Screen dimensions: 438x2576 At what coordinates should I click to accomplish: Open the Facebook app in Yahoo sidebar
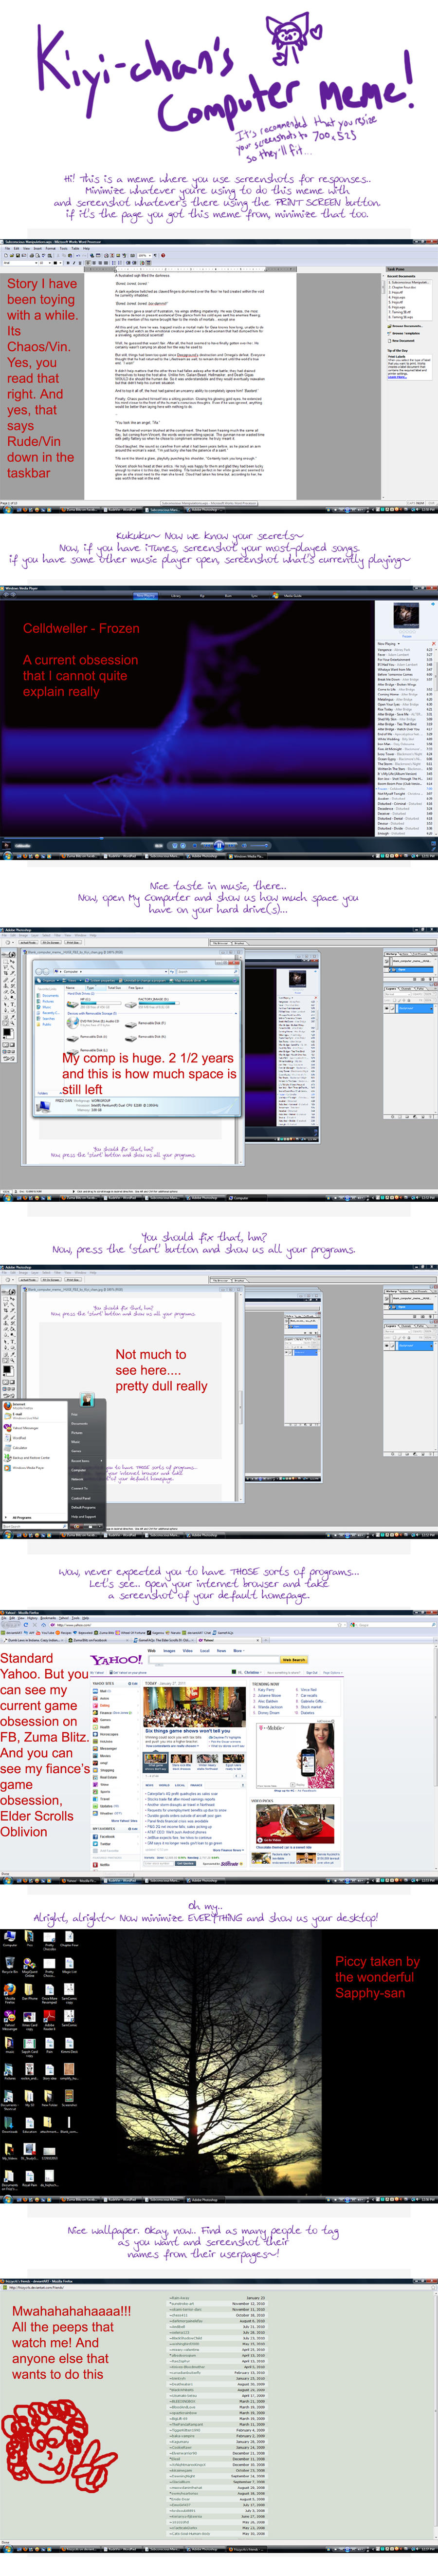[x=105, y=1836]
